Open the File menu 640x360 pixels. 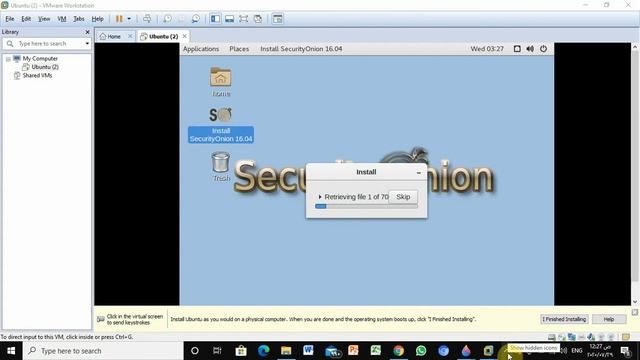point(10,19)
